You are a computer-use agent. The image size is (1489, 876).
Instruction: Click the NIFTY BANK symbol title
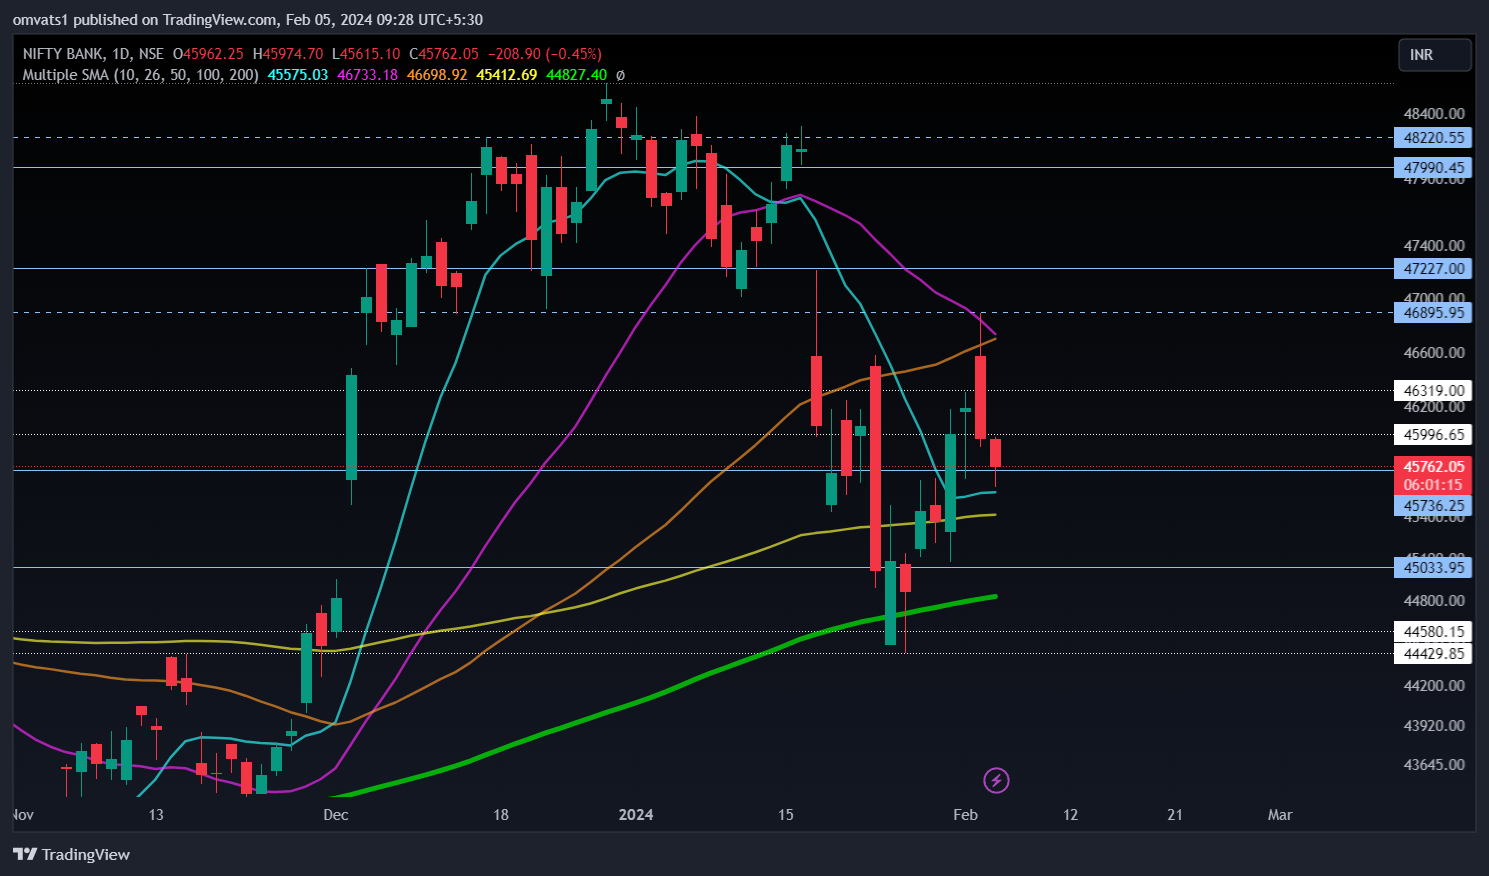pyautogui.click(x=63, y=54)
